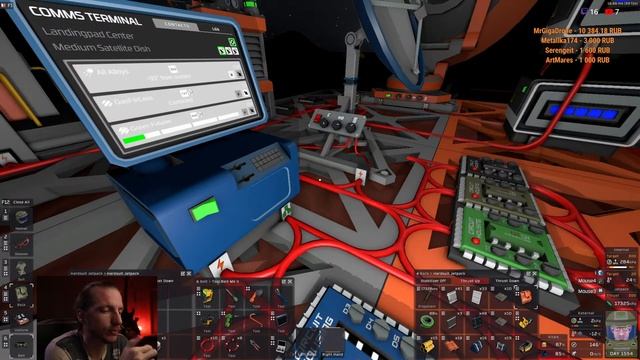640x360 pixels.
Task: Hit the red button on satellite dish control box
Action: 318,119
